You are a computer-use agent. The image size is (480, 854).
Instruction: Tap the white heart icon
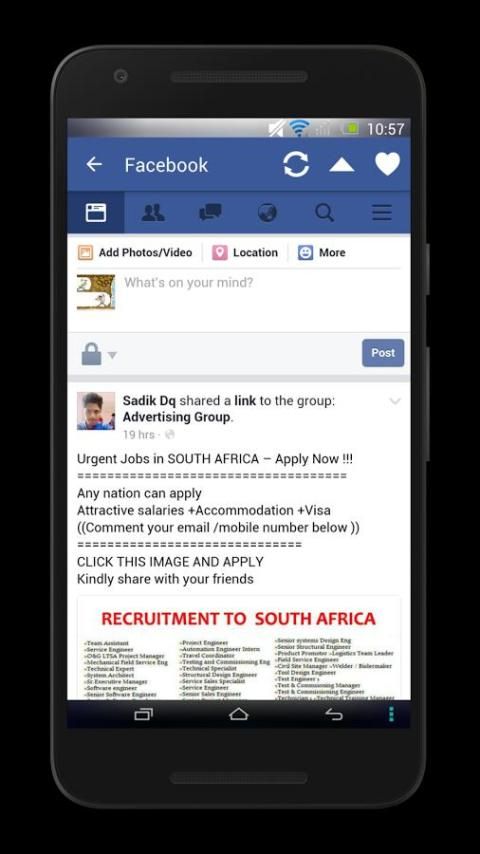click(387, 164)
